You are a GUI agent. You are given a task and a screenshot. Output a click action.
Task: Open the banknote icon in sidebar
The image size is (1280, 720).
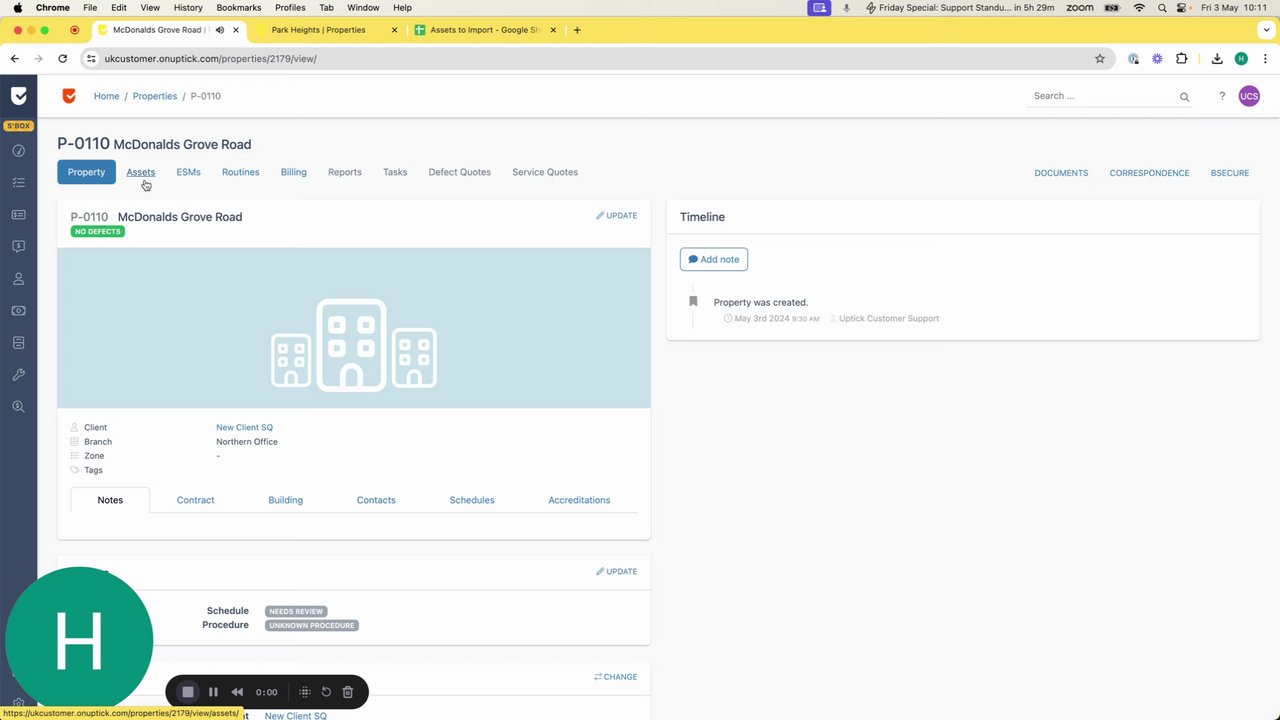[18, 311]
